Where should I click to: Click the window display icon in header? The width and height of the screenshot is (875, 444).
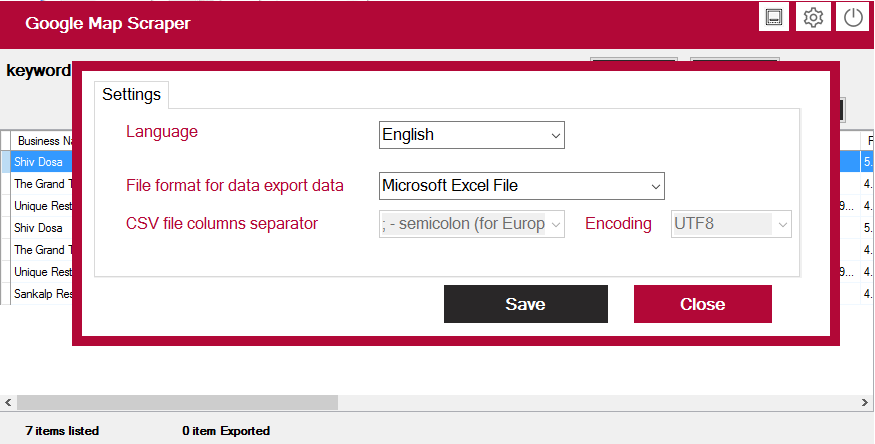[773, 17]
